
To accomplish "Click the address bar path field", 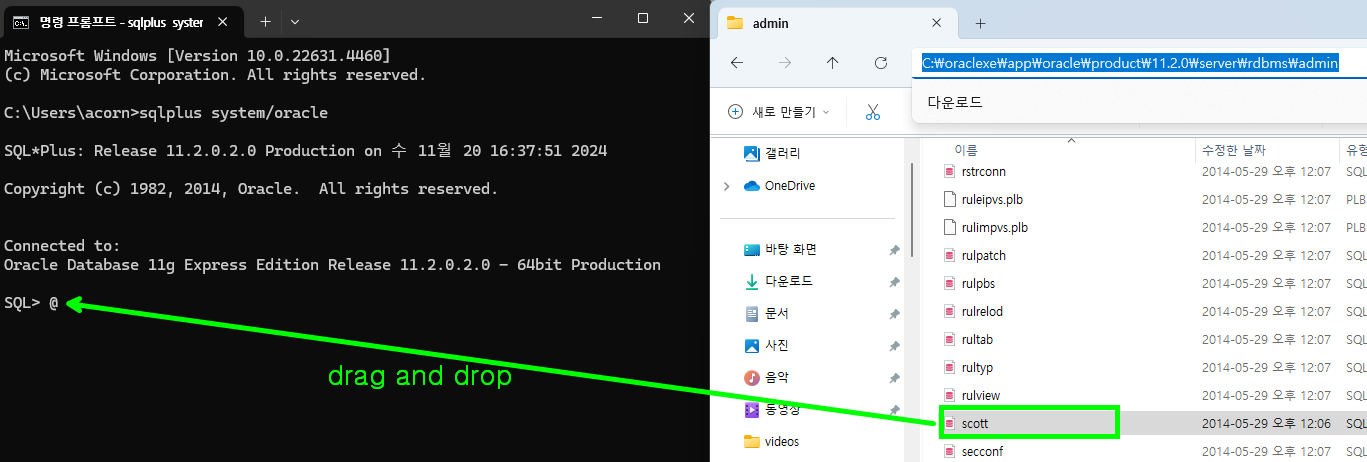I will point(1139,63).
